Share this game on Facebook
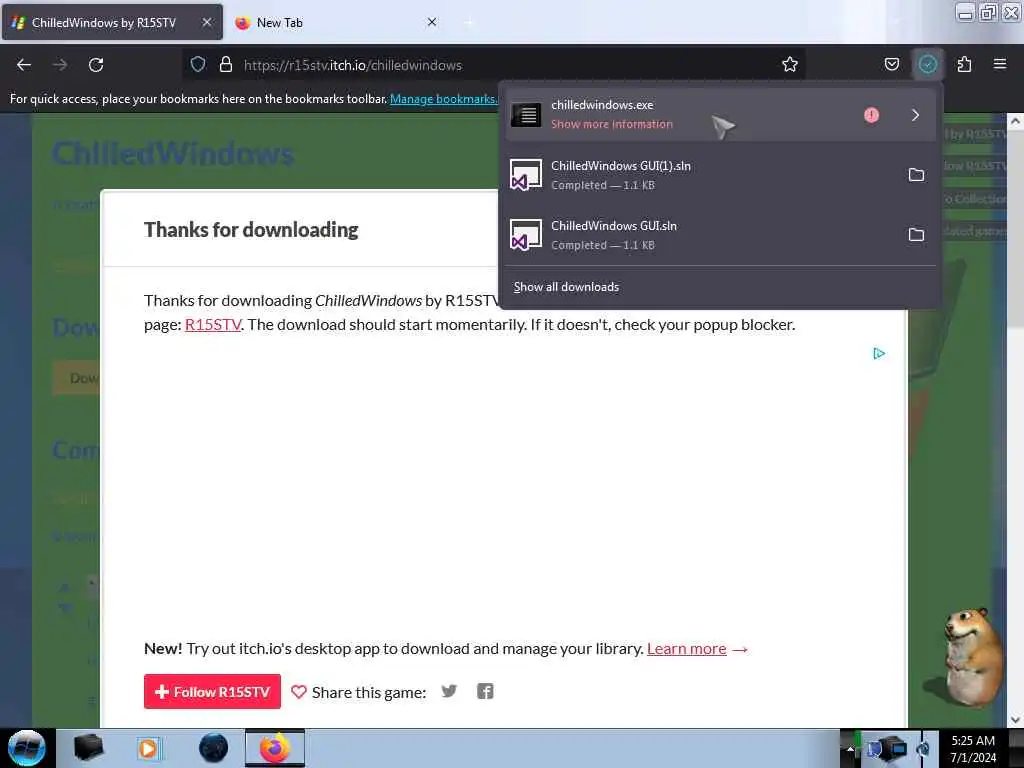 click(485, 691)
